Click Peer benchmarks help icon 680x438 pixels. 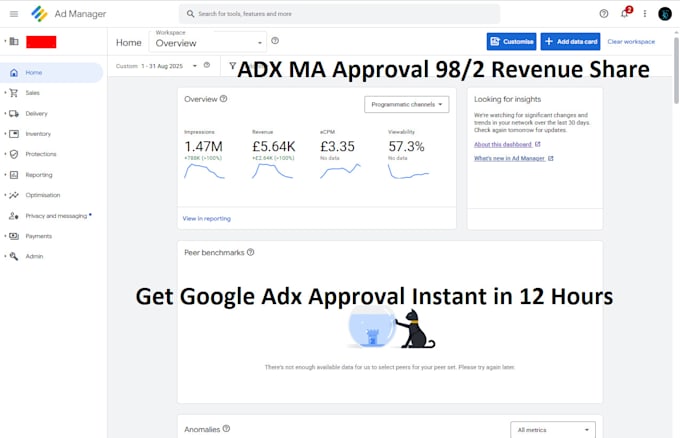(250, 252)
